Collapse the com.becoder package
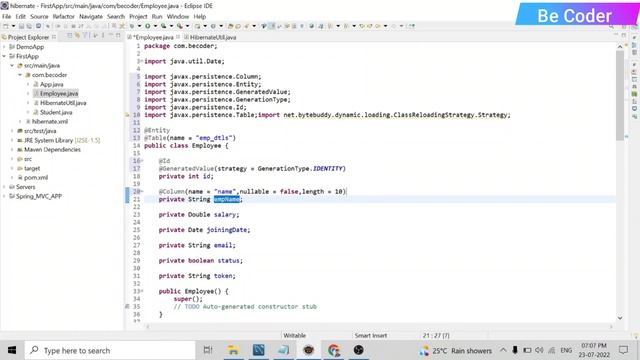 pos(20,75)
